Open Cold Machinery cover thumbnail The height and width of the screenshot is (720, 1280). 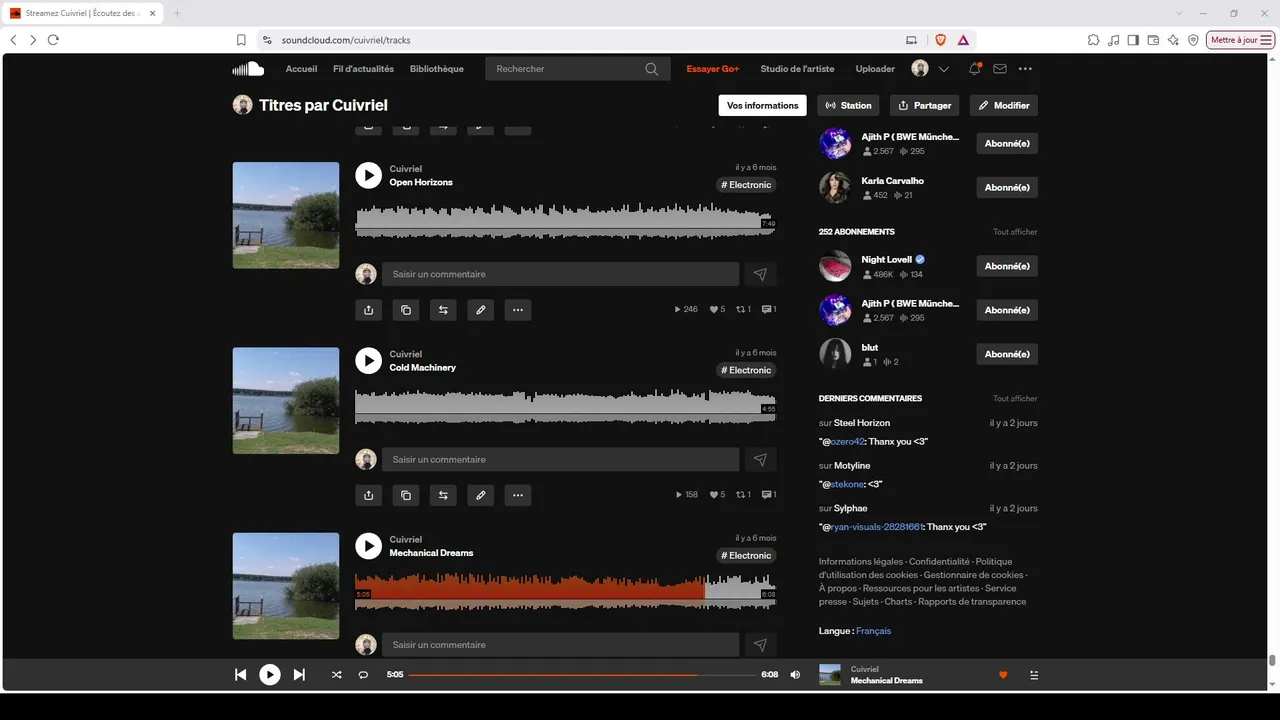coord(286,400)
